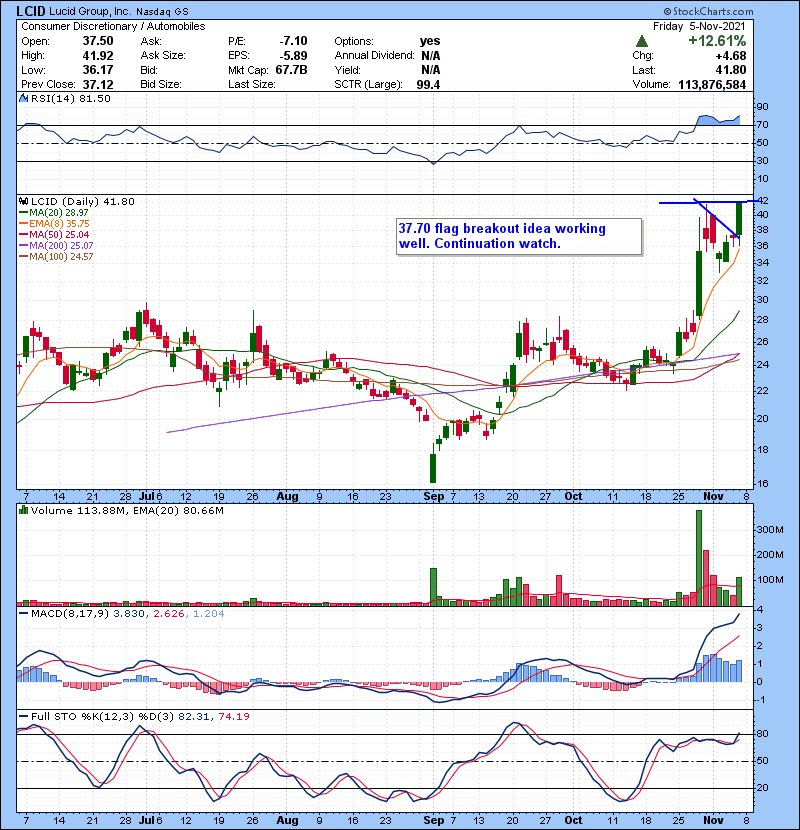Click the Nov label on price chart axis
The width and height of the screenshot is (800, 830).
coord(713,497)
